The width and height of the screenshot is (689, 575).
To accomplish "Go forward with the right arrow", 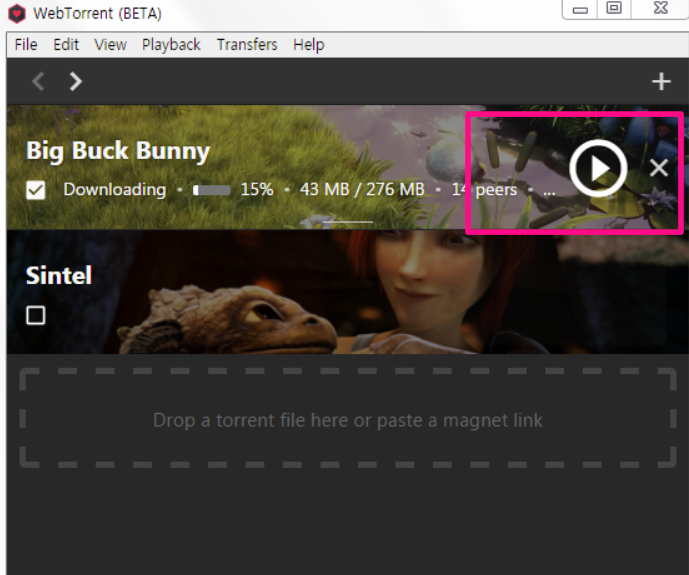I will point(76,81).
